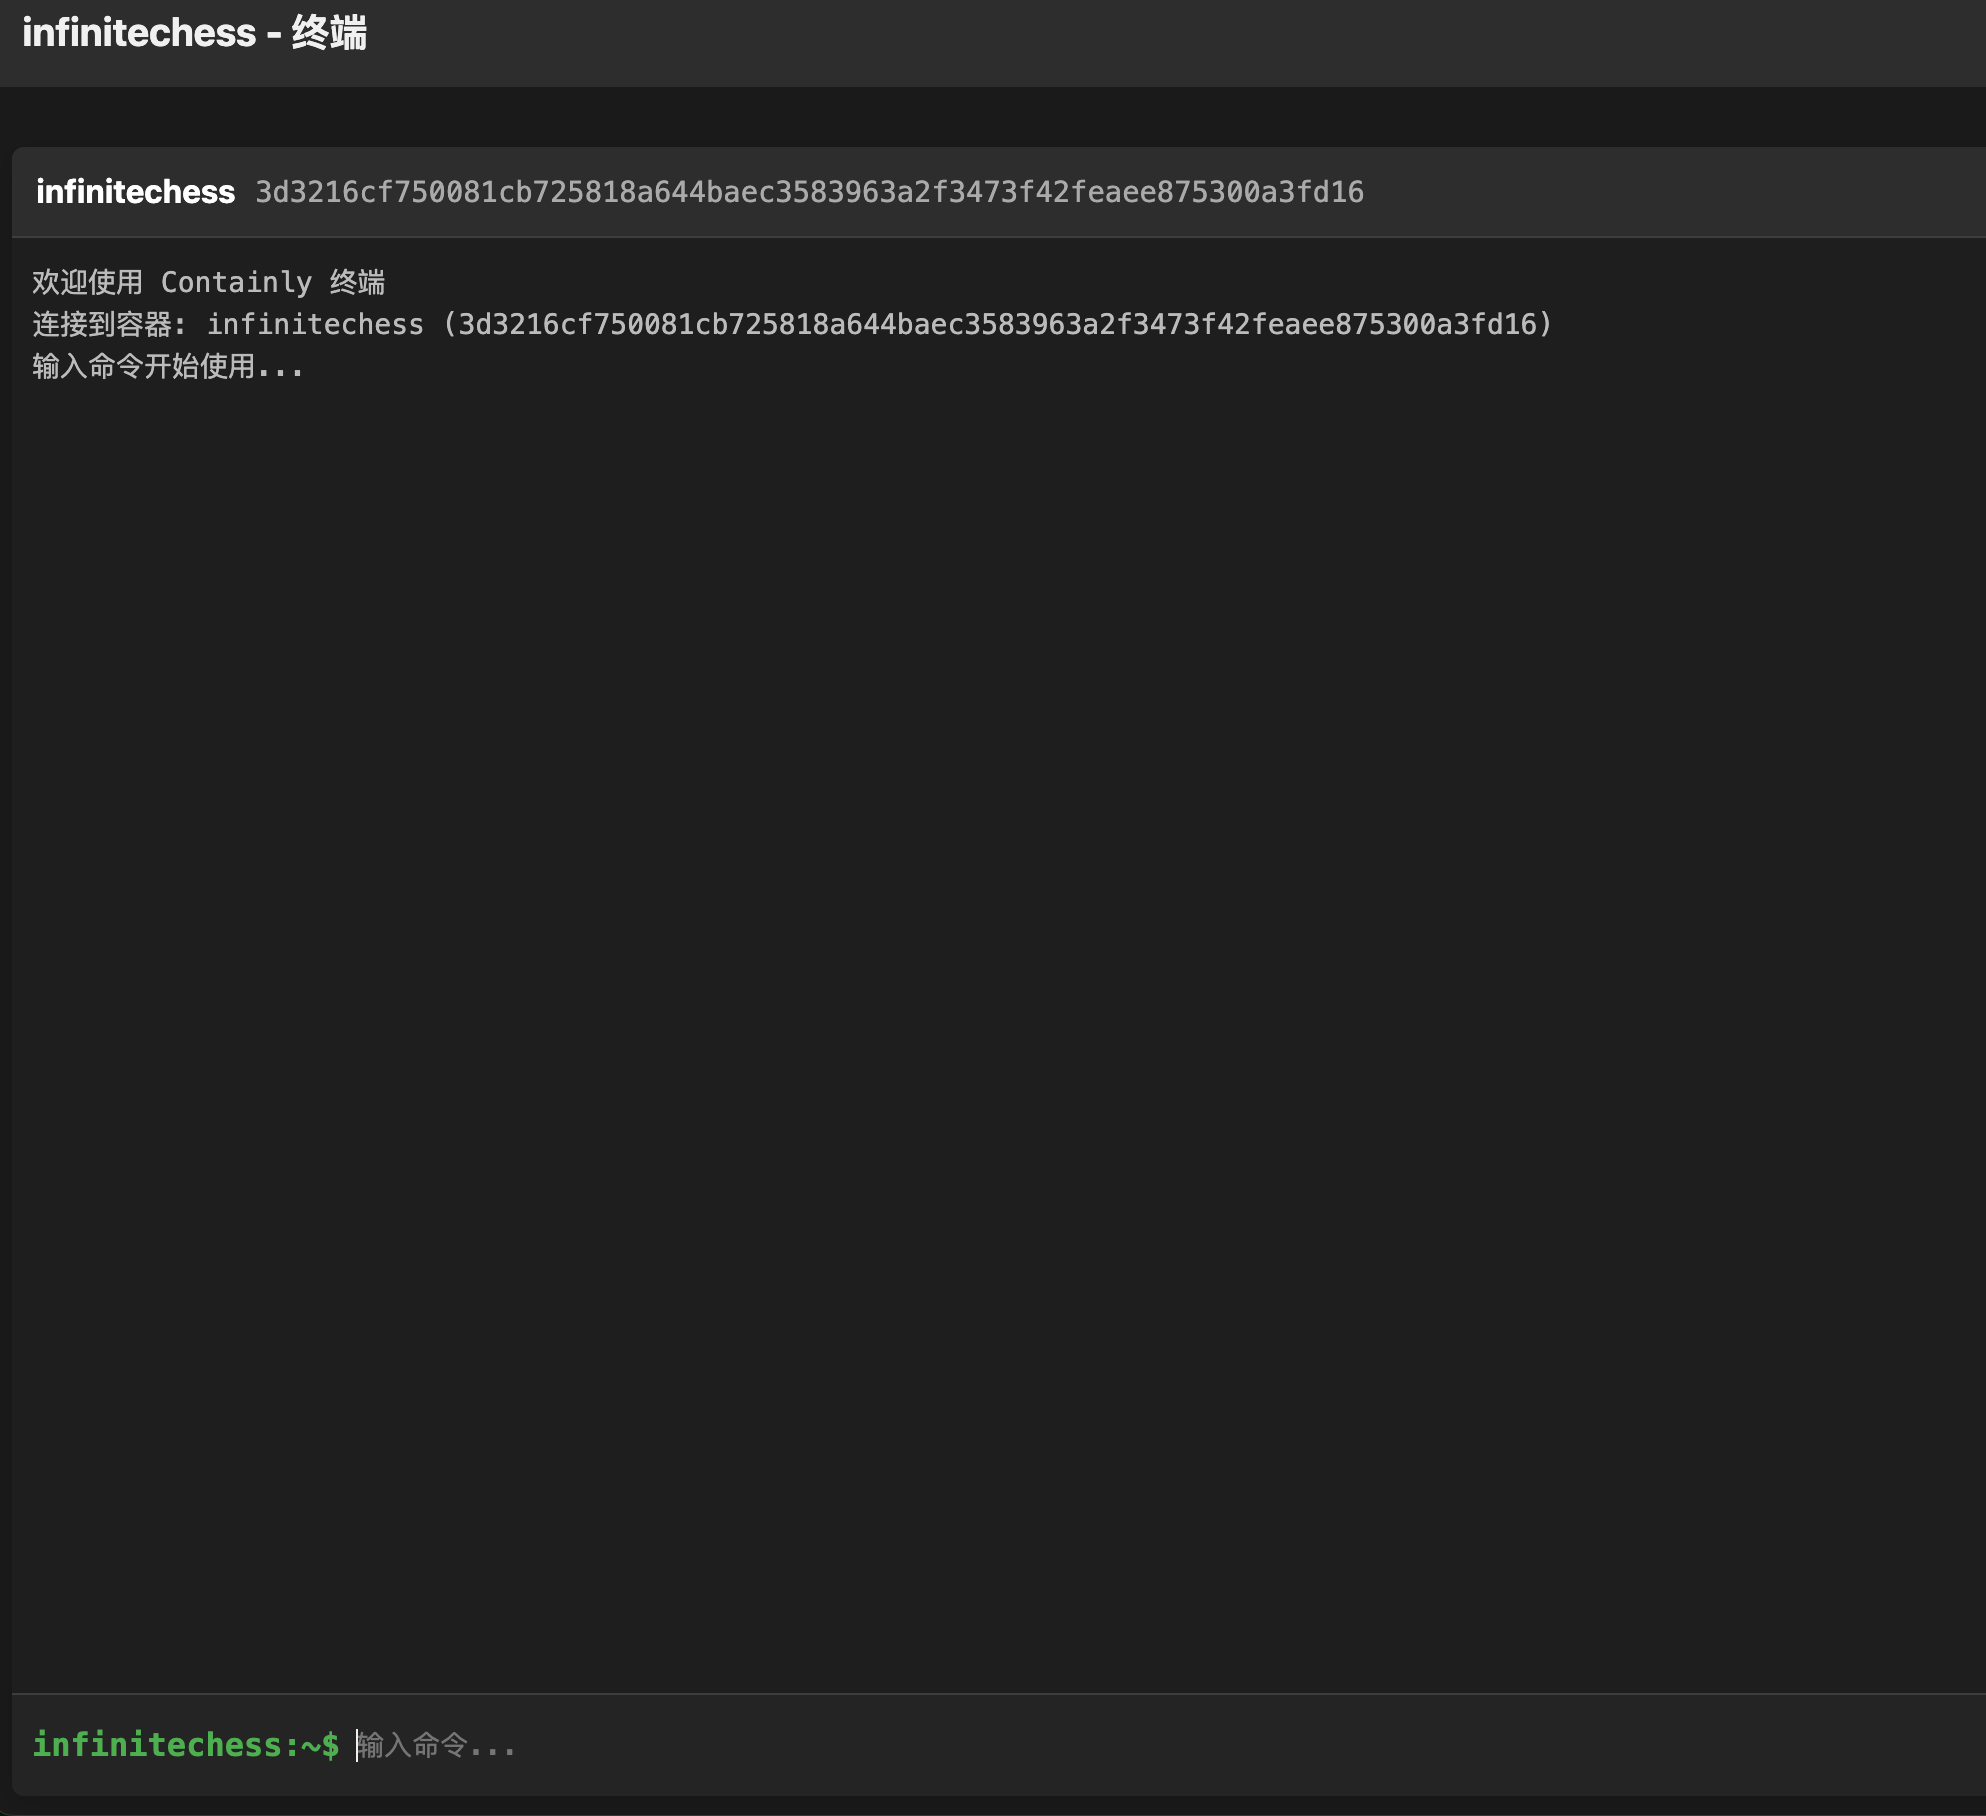Click the window title infinitechess - 终端

(194, 33)
